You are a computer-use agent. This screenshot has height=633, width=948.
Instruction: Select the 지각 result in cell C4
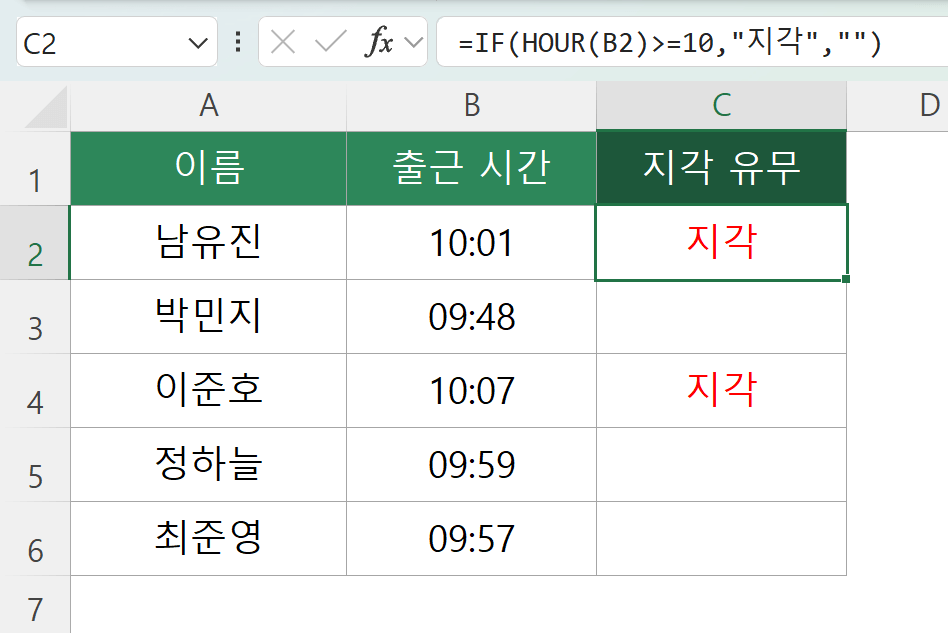click(x=721, y=390)
